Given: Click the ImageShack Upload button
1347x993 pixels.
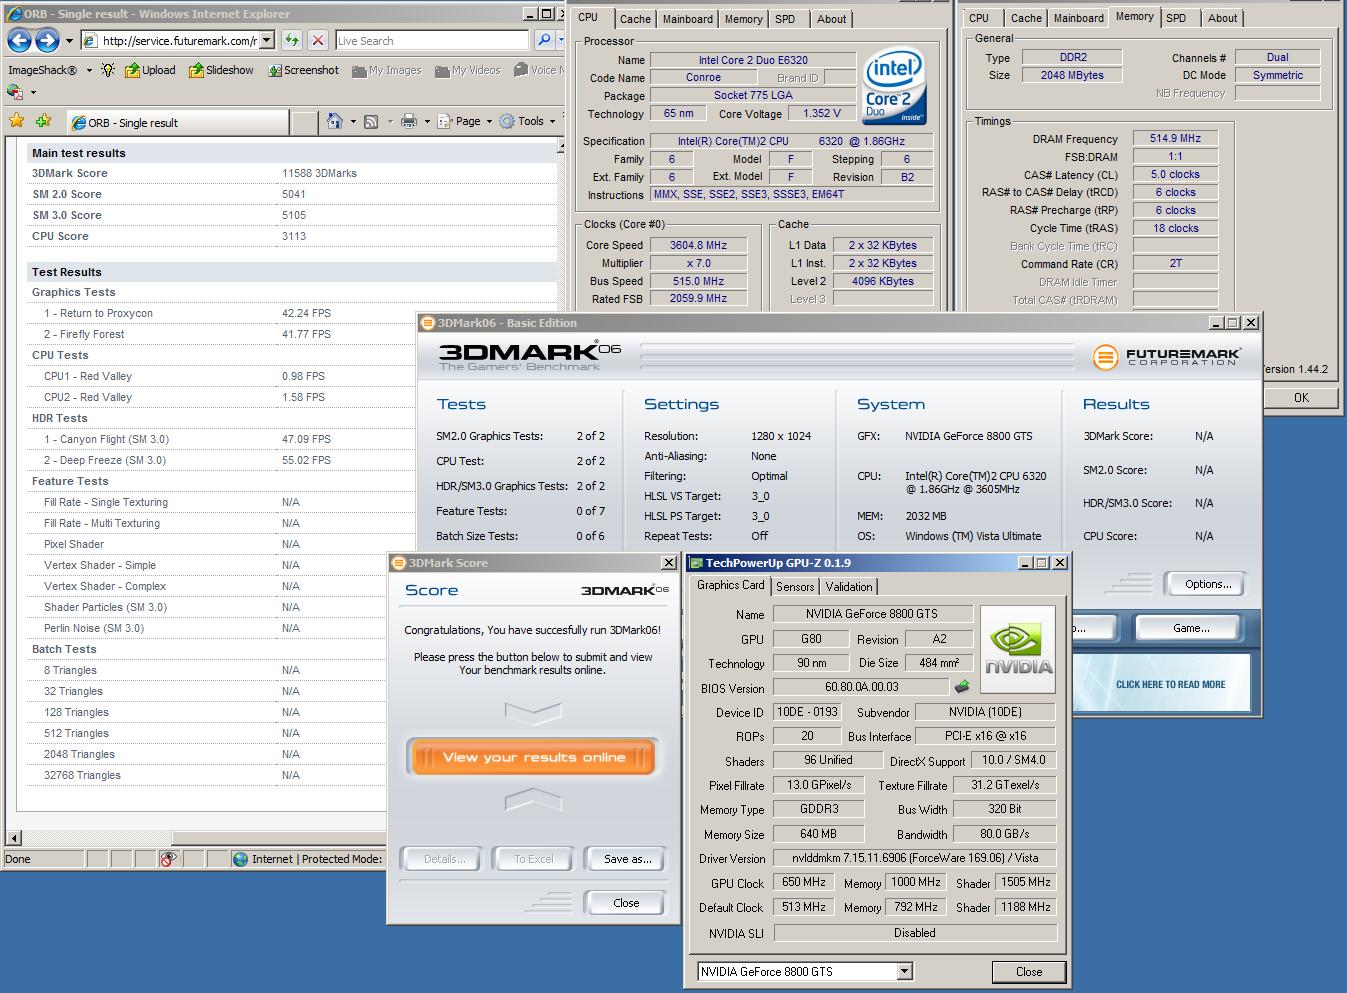Looking at the screenshot, I should [150, 70].
